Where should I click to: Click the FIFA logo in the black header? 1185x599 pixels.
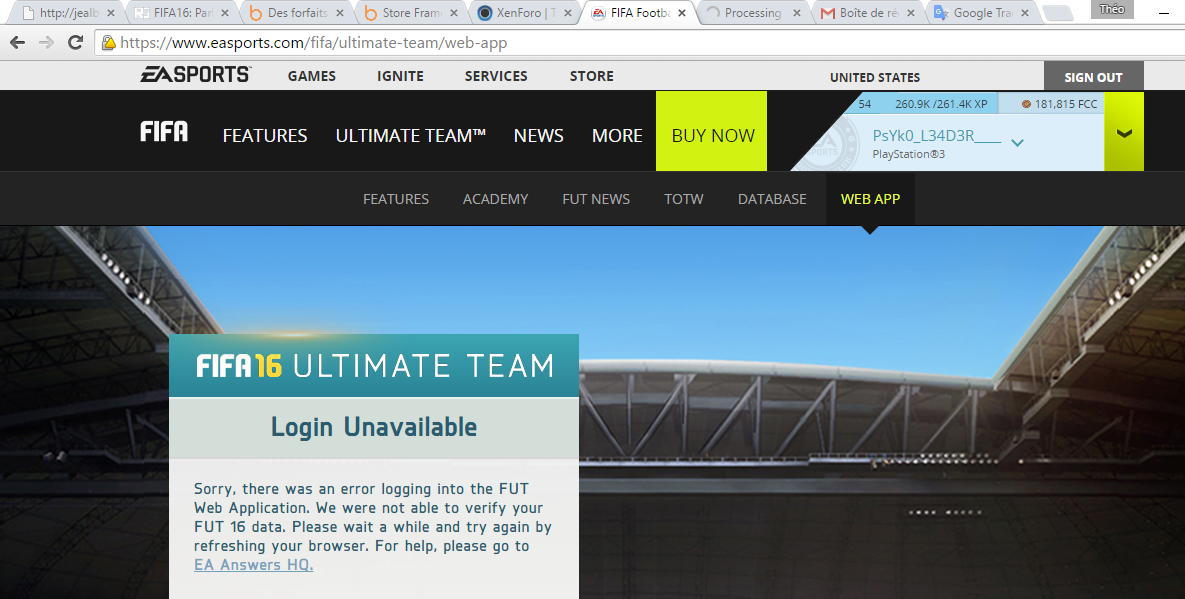164,131
